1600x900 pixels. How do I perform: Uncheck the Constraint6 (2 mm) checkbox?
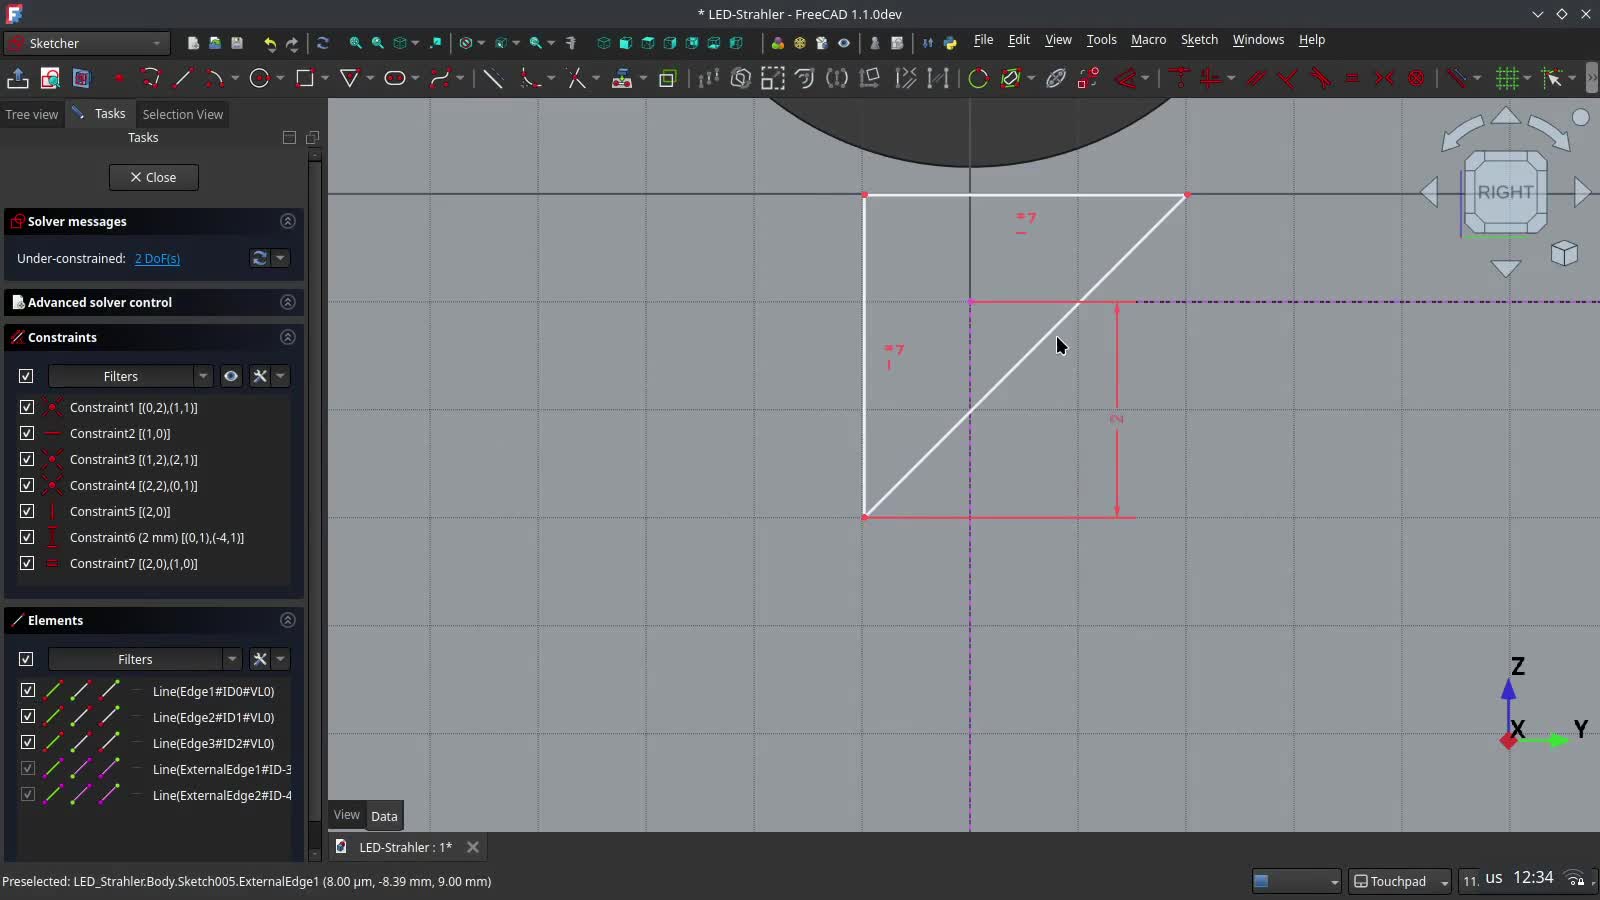[x=27, y=537]
